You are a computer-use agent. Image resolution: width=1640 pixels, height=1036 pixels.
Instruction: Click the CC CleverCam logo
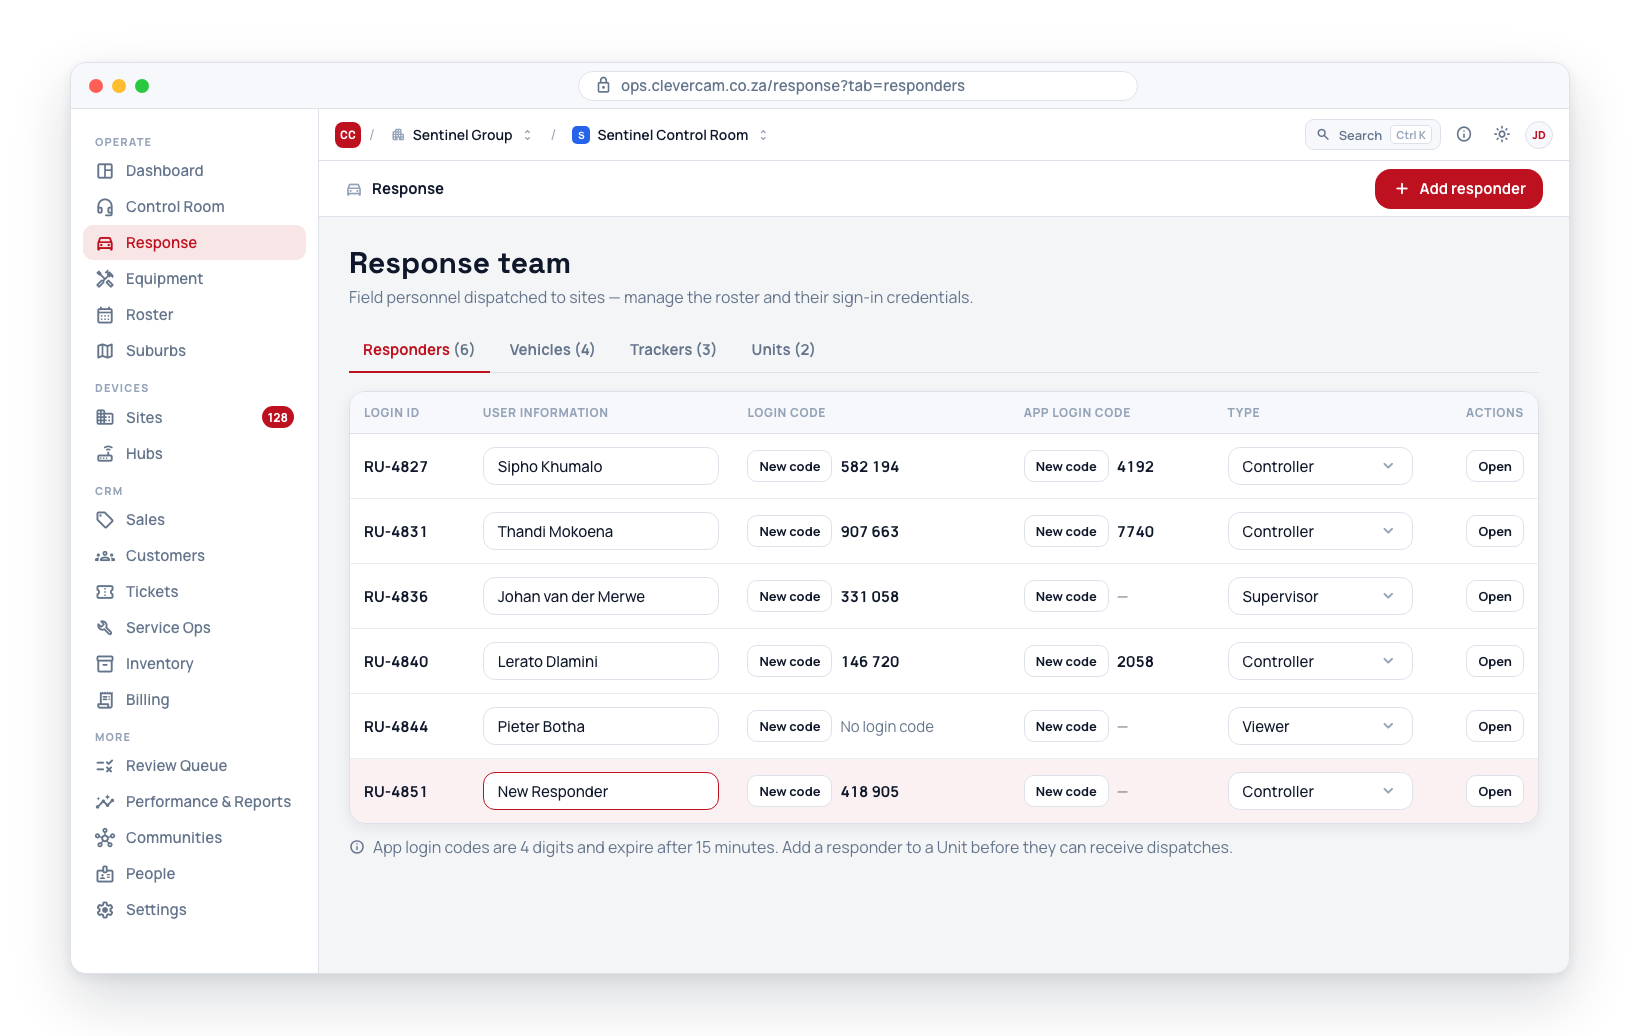pos(348,135)
